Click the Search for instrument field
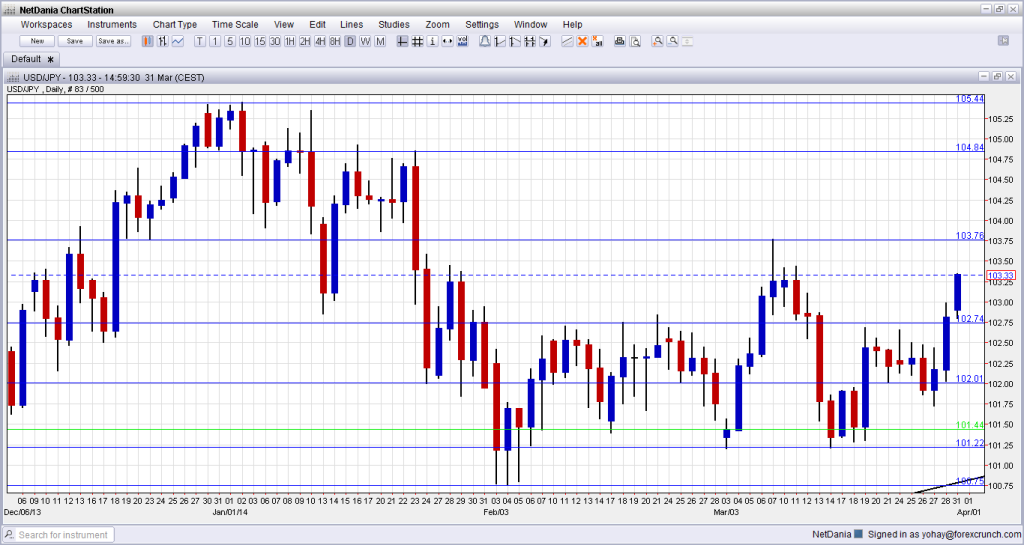Viewport: 1024px width, 545px height. click(59, 535)
